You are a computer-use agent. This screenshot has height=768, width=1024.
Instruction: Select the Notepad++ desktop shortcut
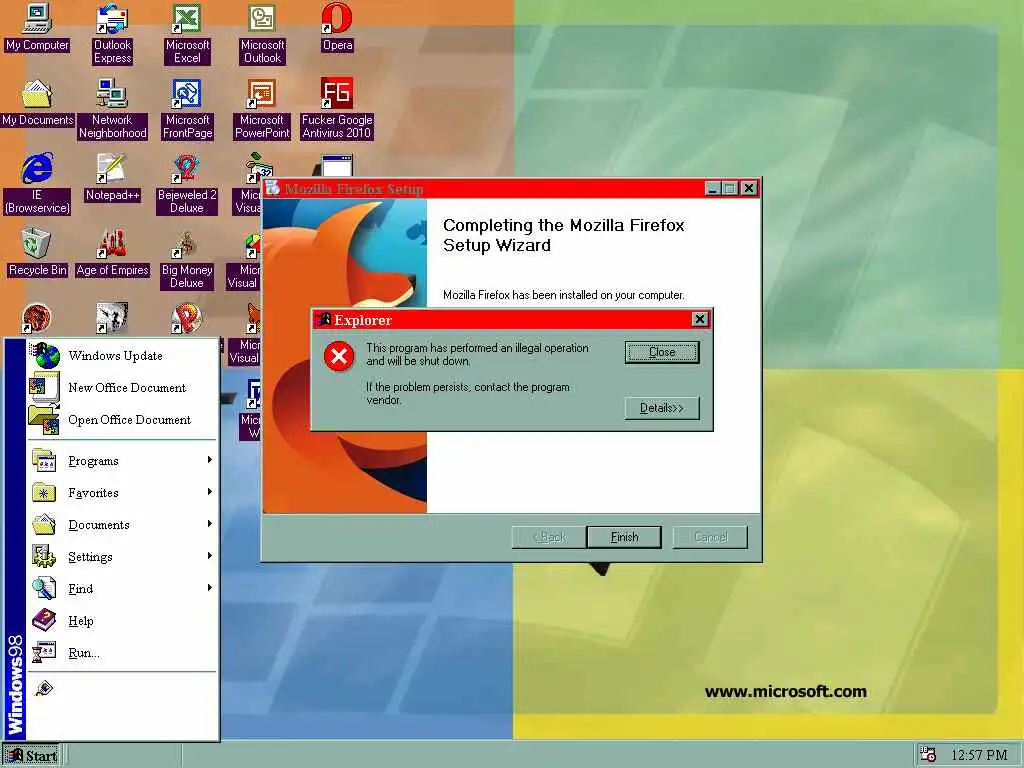[x=112, y=178]
